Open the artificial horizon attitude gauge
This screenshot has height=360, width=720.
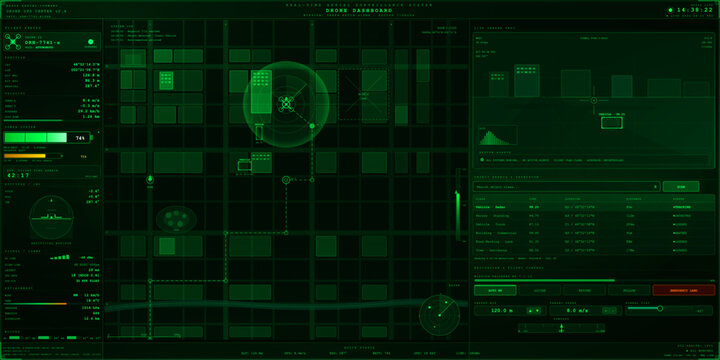click(x=51, y=217)
